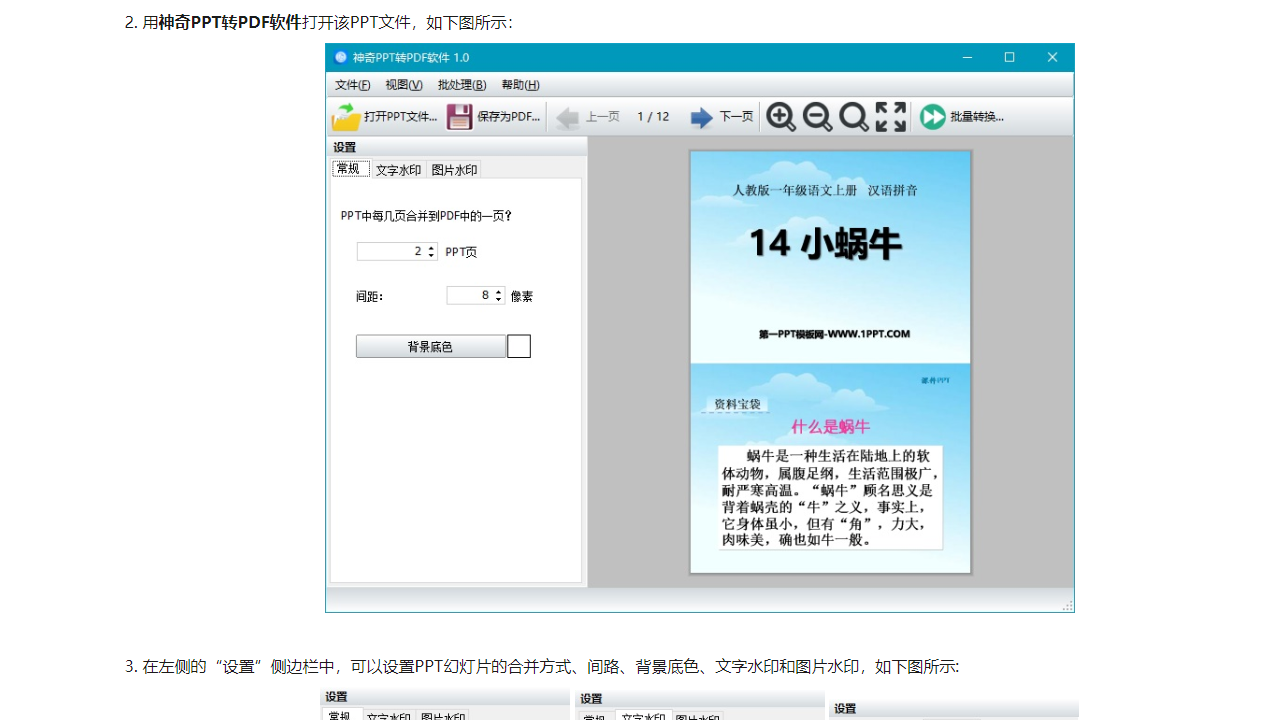Screen dimensions: 1280x720
Task: Click the zoom in magnifier icon
Action: point(781,117)
